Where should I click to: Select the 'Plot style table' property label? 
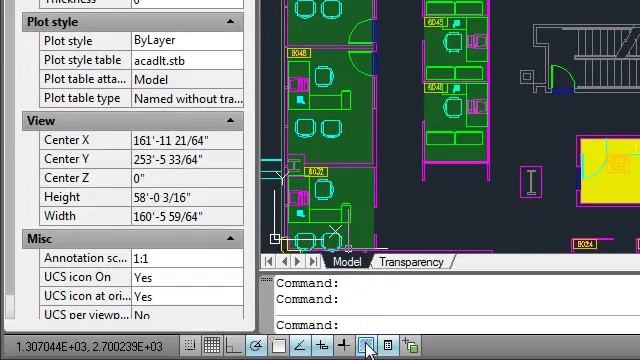[82, 60]
